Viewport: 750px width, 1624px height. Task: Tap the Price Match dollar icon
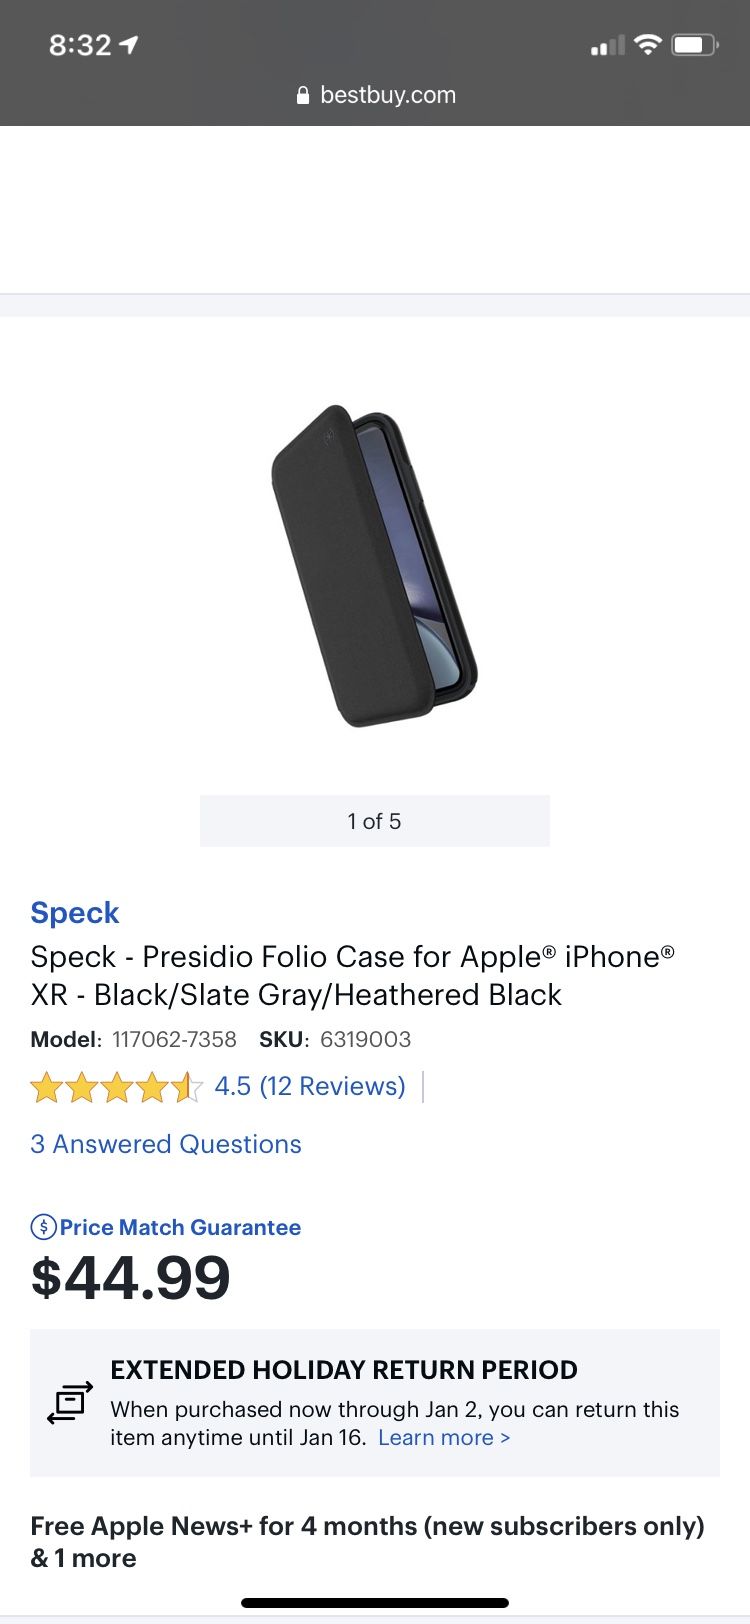pyautogui.click(x=43, y=1226)
